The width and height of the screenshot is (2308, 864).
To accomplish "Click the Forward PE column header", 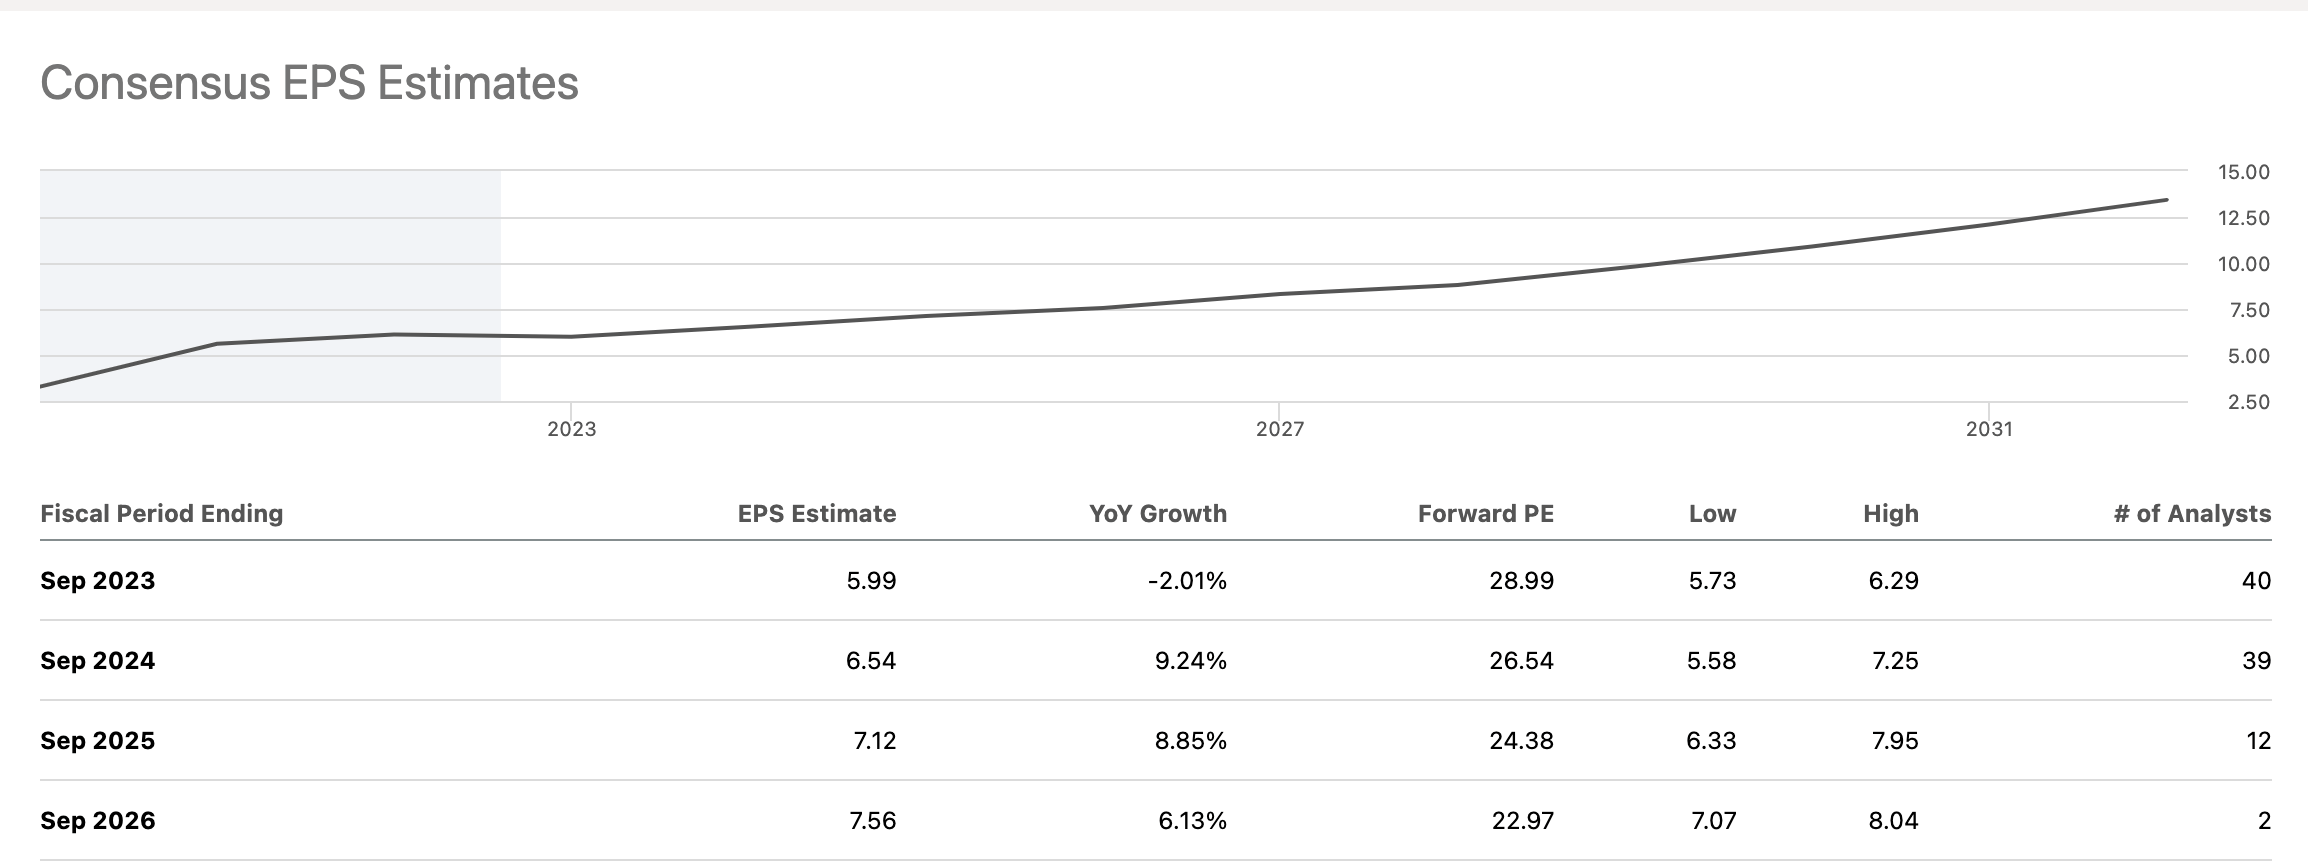I will [1485, 514].
